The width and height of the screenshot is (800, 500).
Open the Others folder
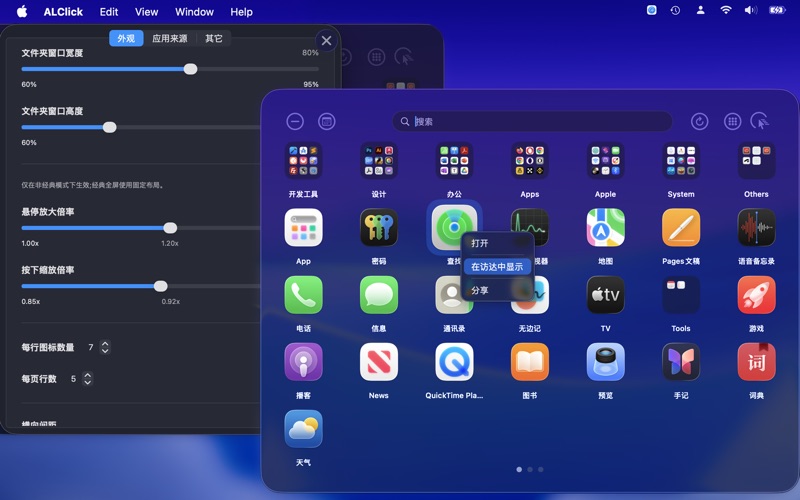756,161
